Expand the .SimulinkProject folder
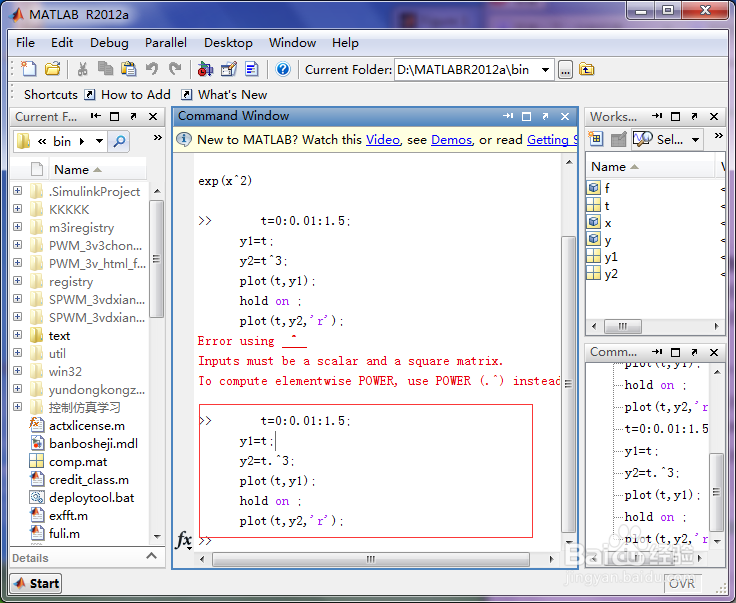This screenshot has width=736, height=603. tap(17, 191)
